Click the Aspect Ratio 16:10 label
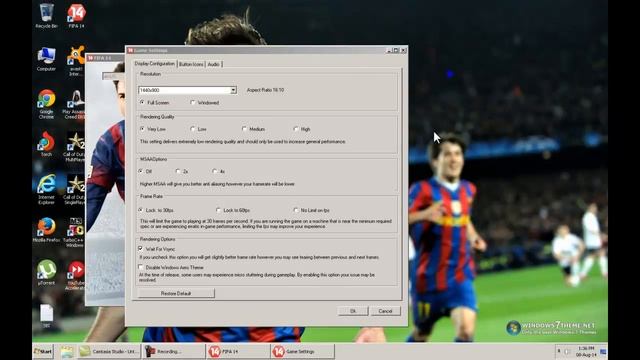Image resolution: width=640 pixels, height=360 pixels. tap(265, 90)
